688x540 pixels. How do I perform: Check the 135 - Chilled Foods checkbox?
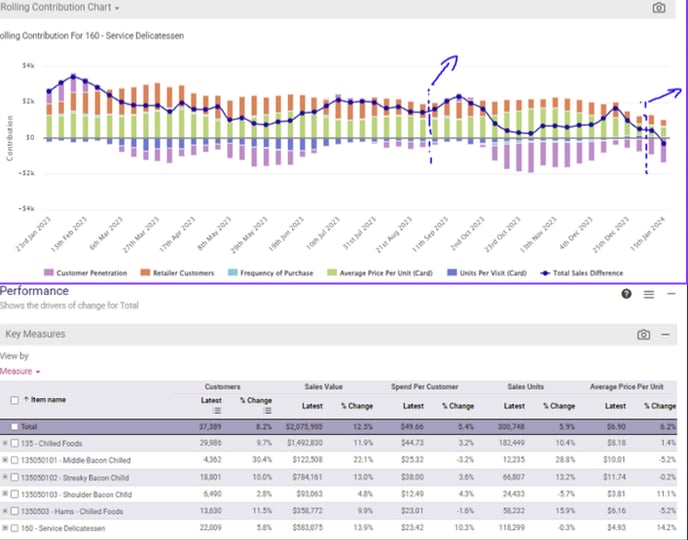click(15, 442)
